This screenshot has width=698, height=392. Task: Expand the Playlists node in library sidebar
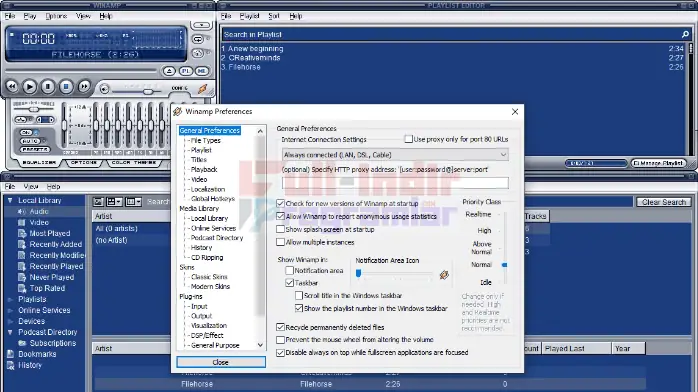coord(10,299)
